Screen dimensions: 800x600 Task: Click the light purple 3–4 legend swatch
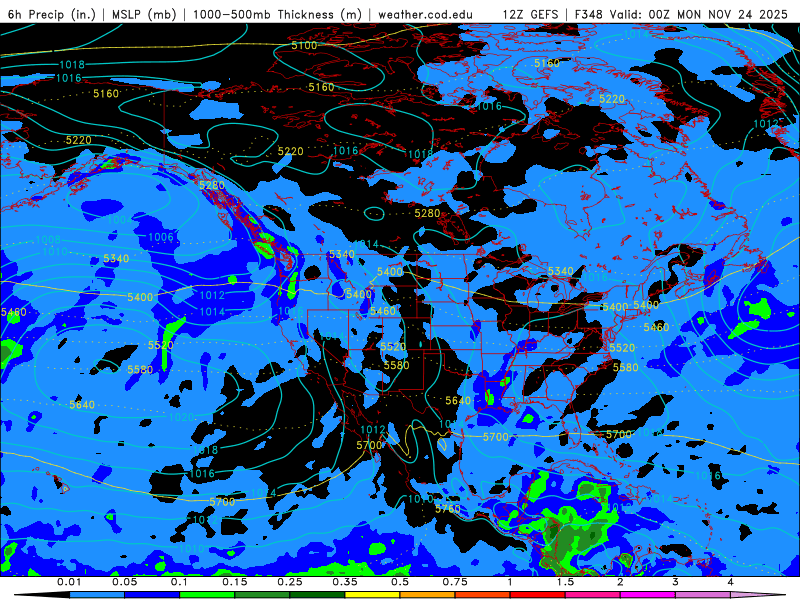pyautogui.click(x=703, y=595)
